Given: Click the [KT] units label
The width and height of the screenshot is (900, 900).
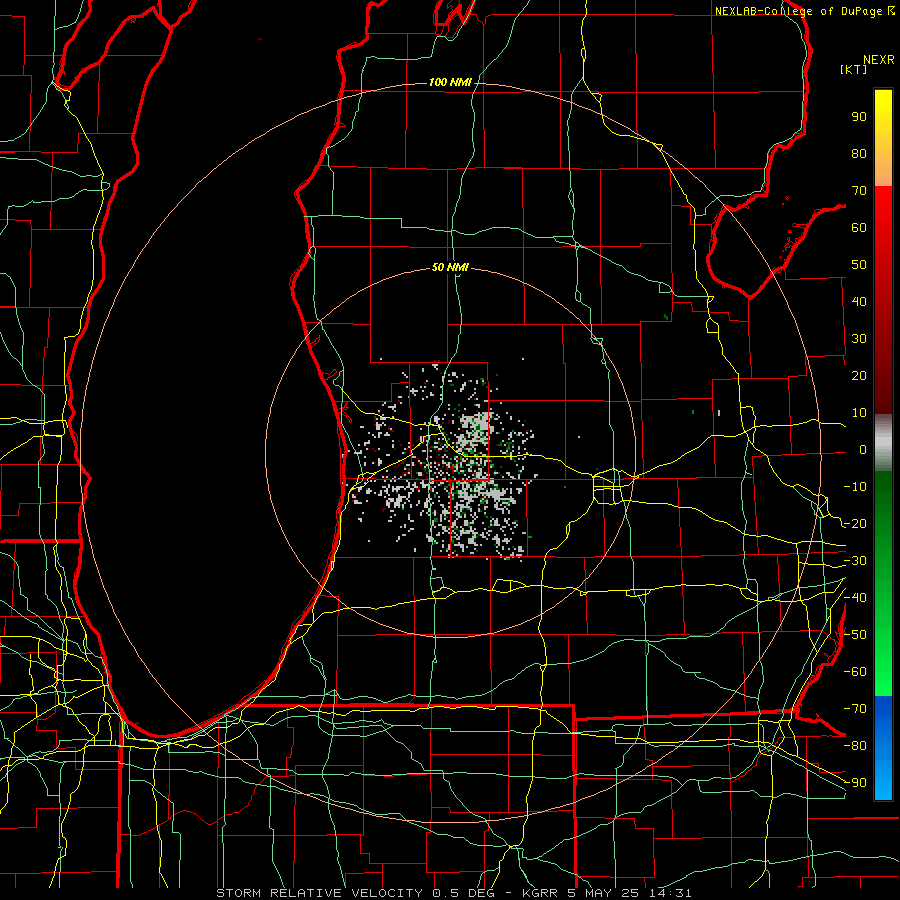Looking at the screenshot, I should pyautogui.click(x=854, y=69).
